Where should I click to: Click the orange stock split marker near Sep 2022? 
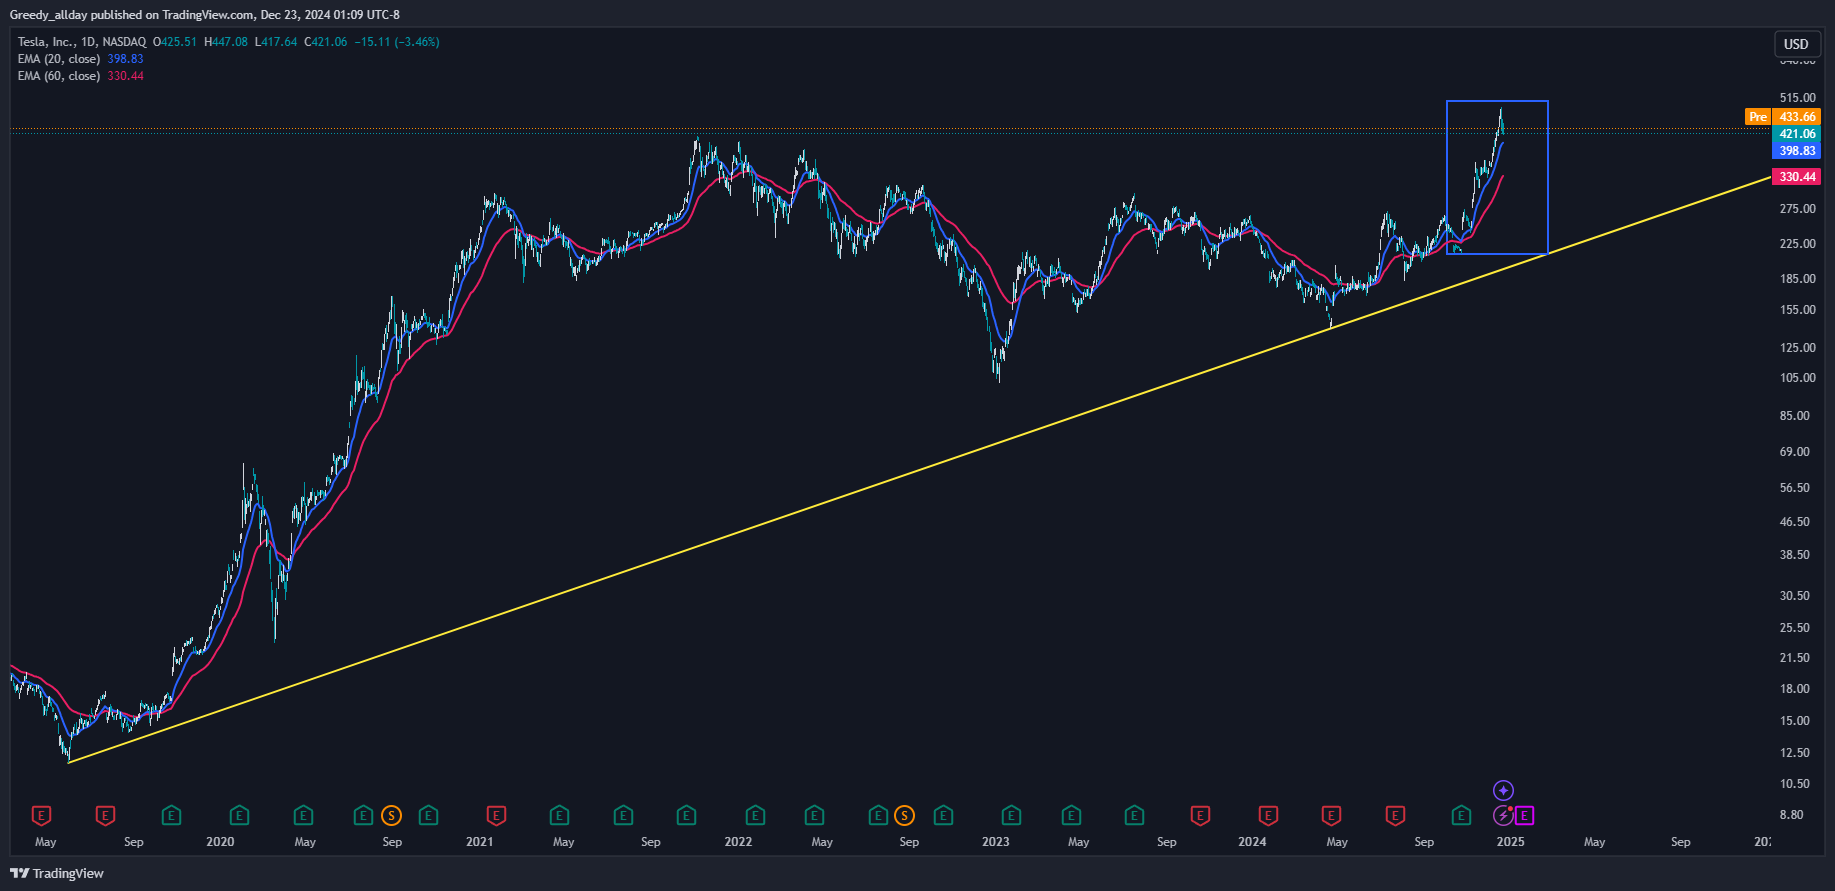click(905, 816)
